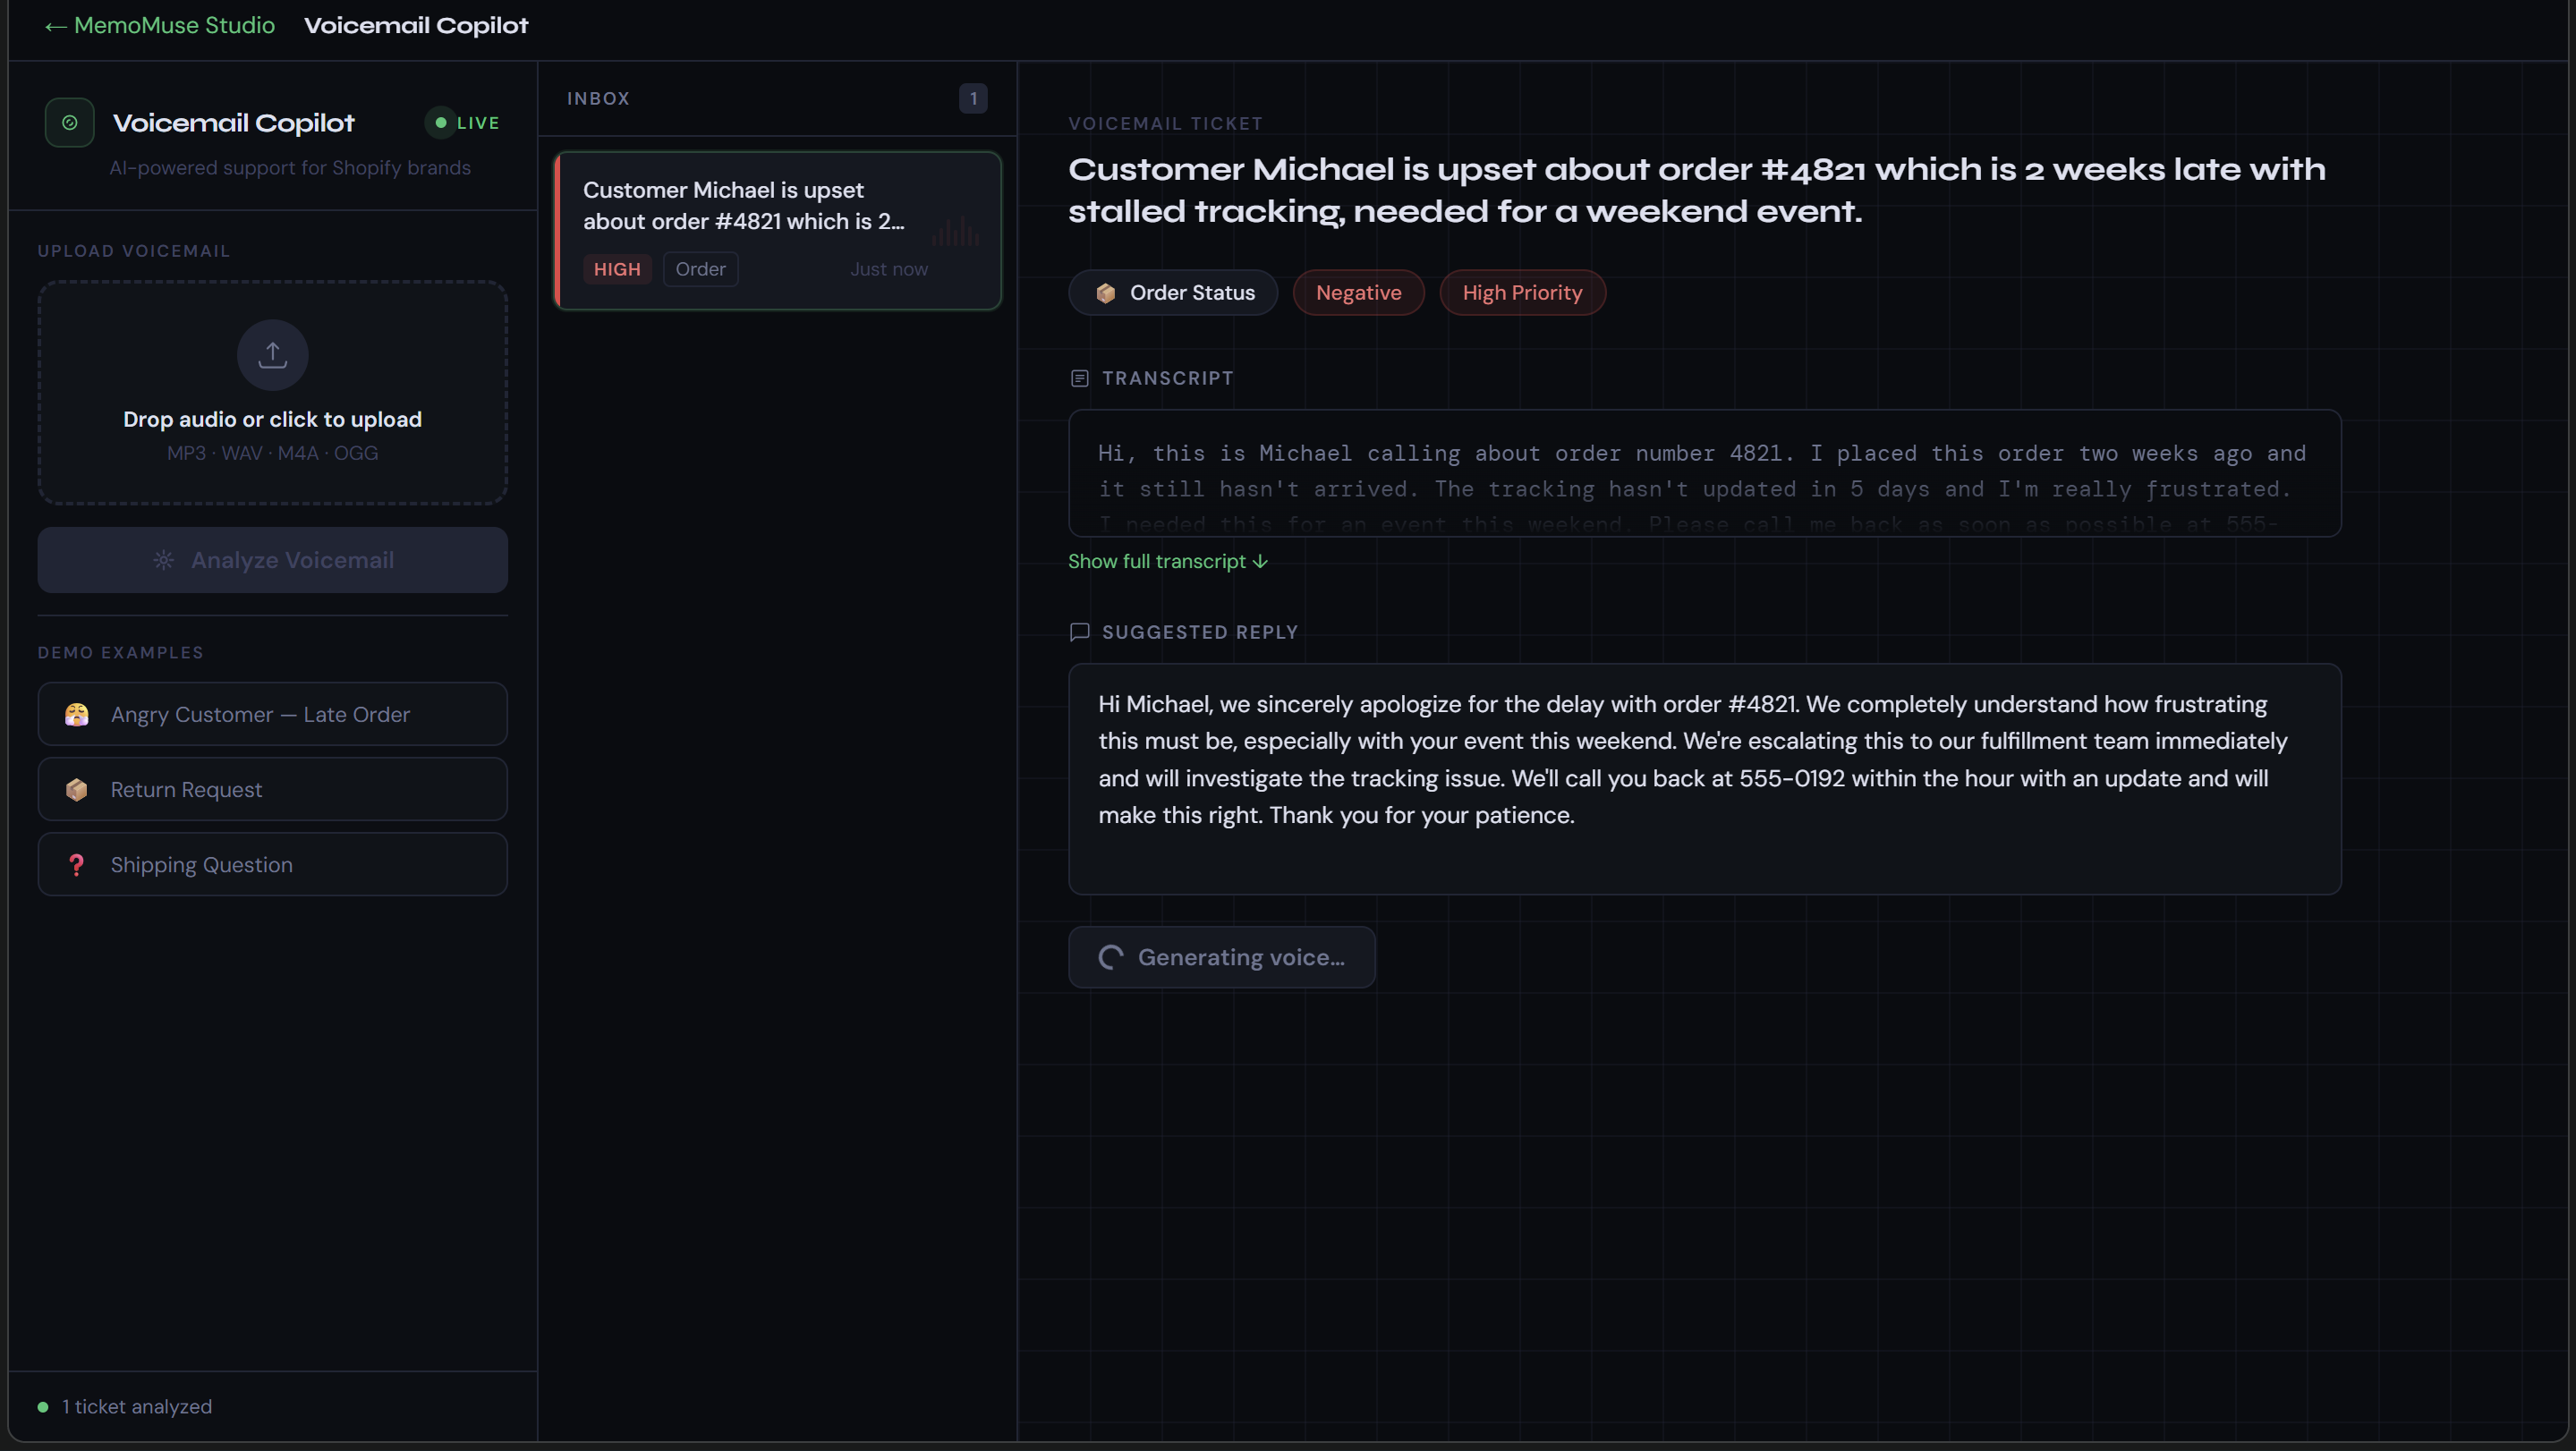Click the suggested reply chat icon
2576x1451 pixels.
click(x=1079, y=632)
